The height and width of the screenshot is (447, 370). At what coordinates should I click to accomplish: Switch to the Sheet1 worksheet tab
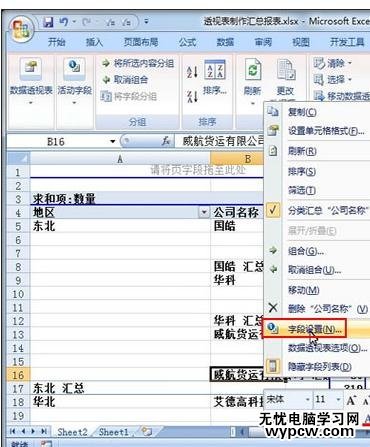[x=114, y=432]
